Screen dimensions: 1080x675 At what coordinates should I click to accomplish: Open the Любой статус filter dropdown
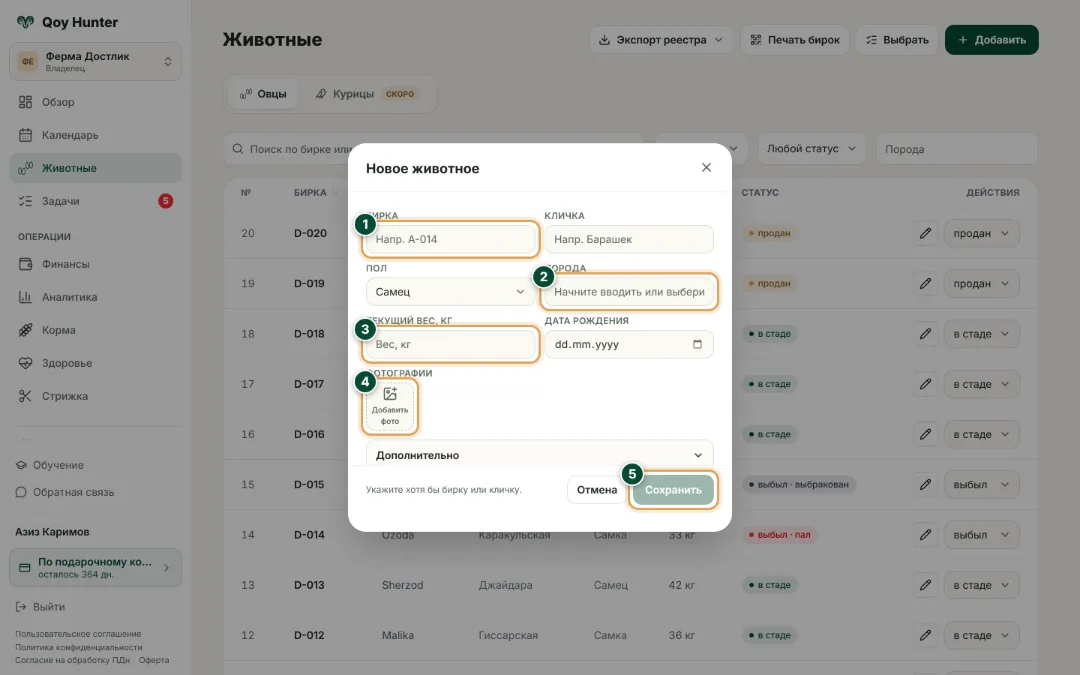click(811, 149)
